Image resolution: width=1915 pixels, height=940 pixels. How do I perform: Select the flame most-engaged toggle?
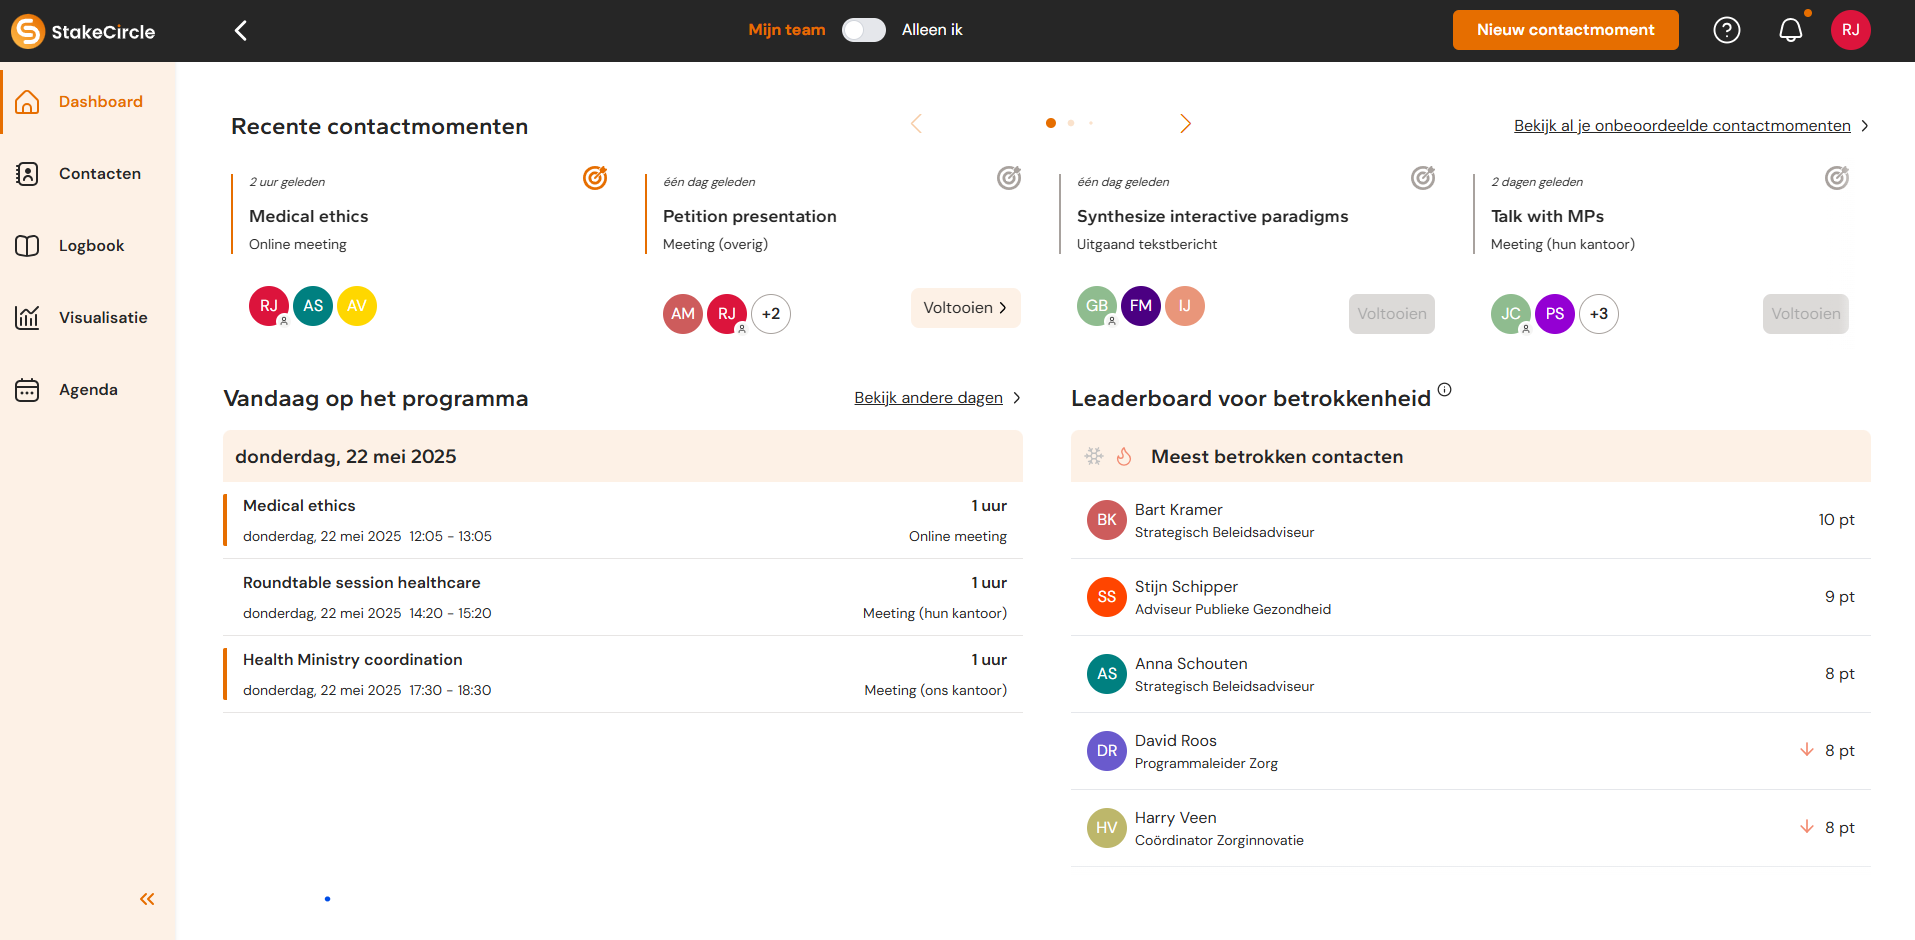[1124, 457]
